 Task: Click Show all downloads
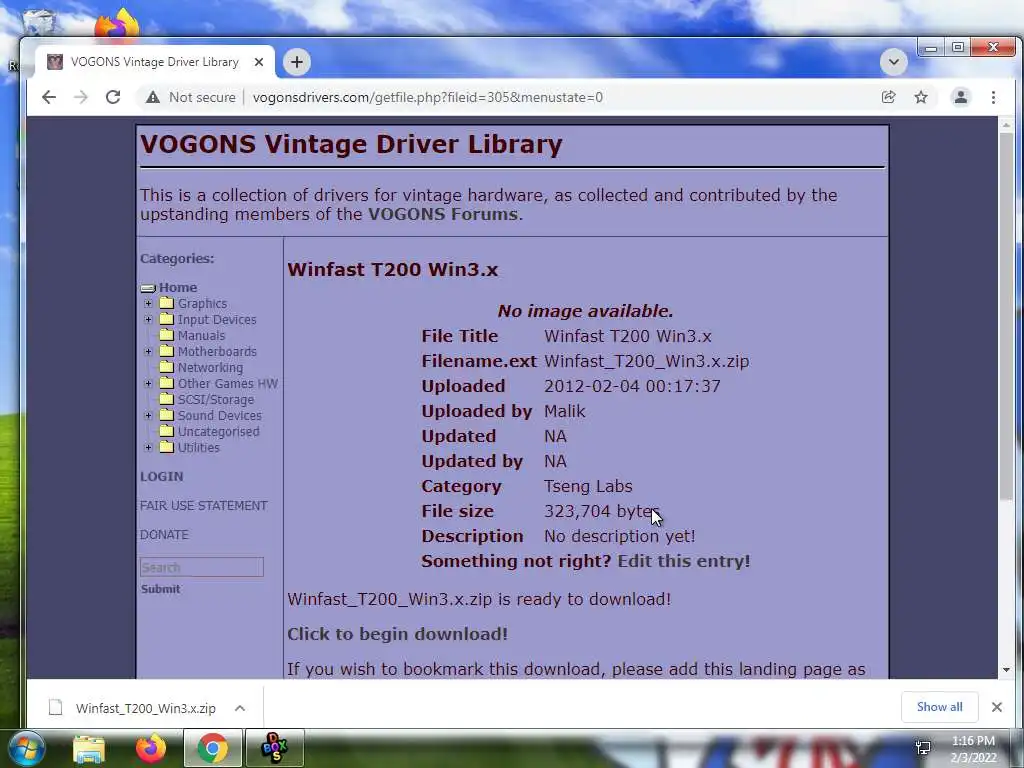coord(939,707)
